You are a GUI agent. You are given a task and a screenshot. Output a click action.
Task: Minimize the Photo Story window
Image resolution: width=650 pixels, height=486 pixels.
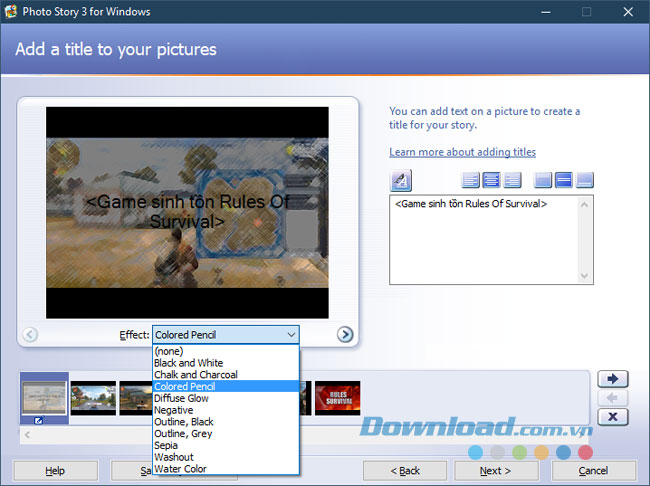[x=546, y=12]
